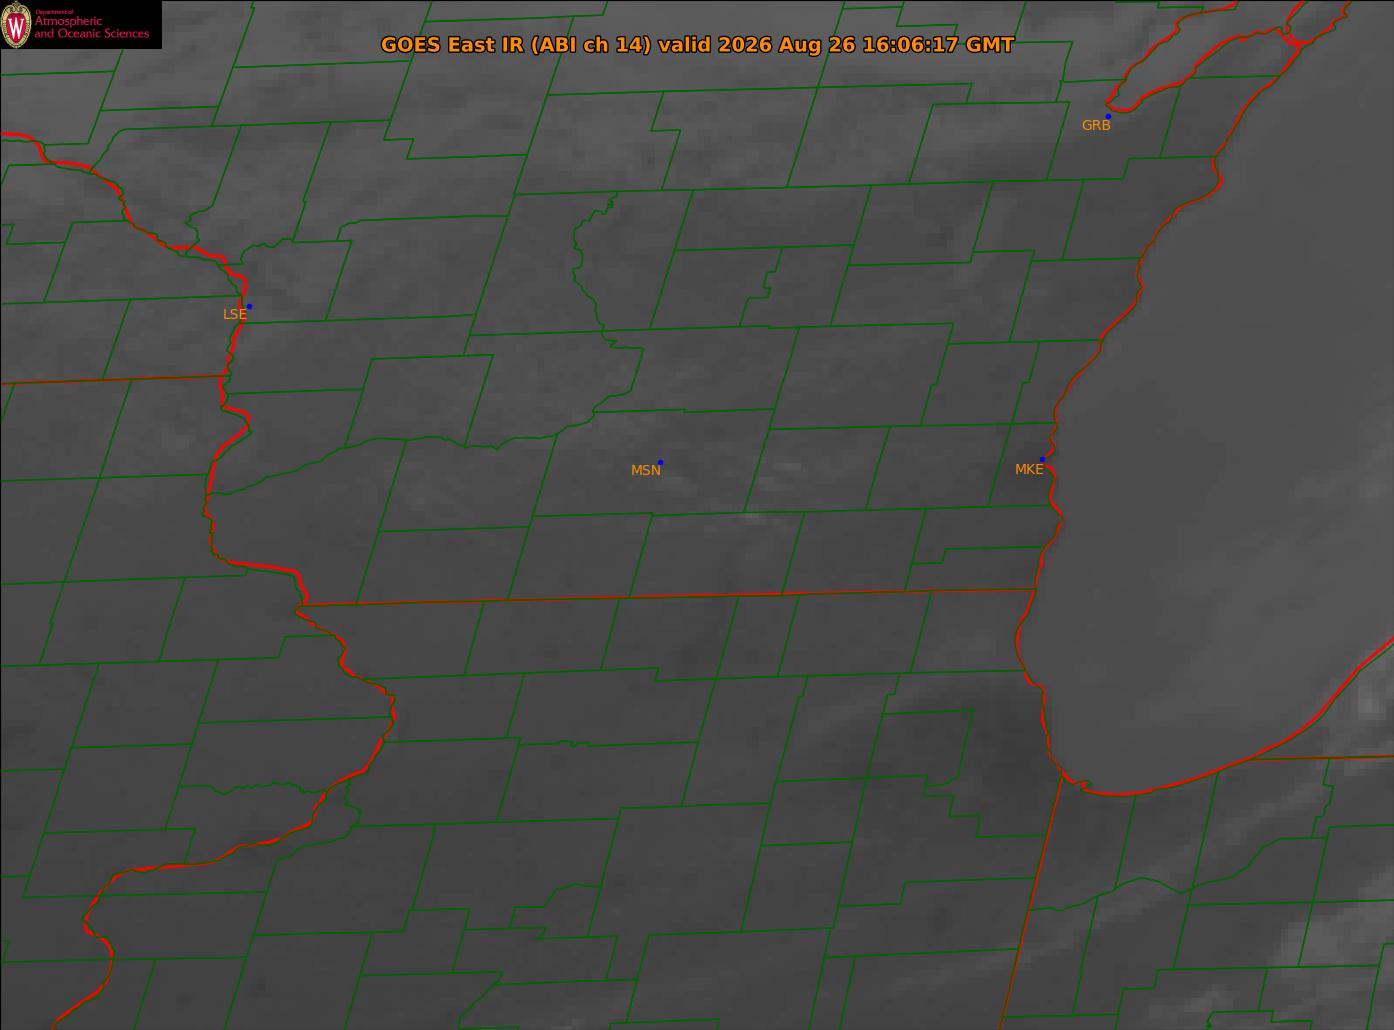
Task: Click the 'Atmospheric' text in the logo
Action: (x=68, y=21)
